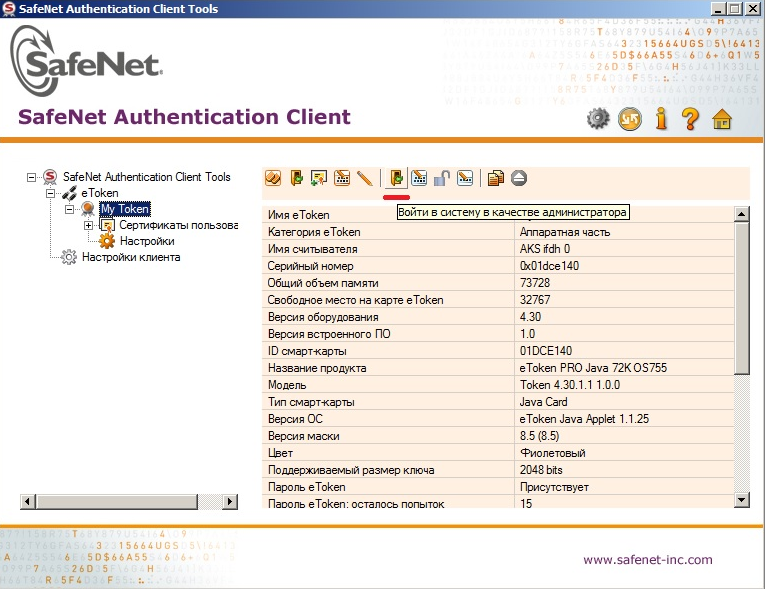Click the total memory value 73728
The image size is (765, 589).
point(535,283)
